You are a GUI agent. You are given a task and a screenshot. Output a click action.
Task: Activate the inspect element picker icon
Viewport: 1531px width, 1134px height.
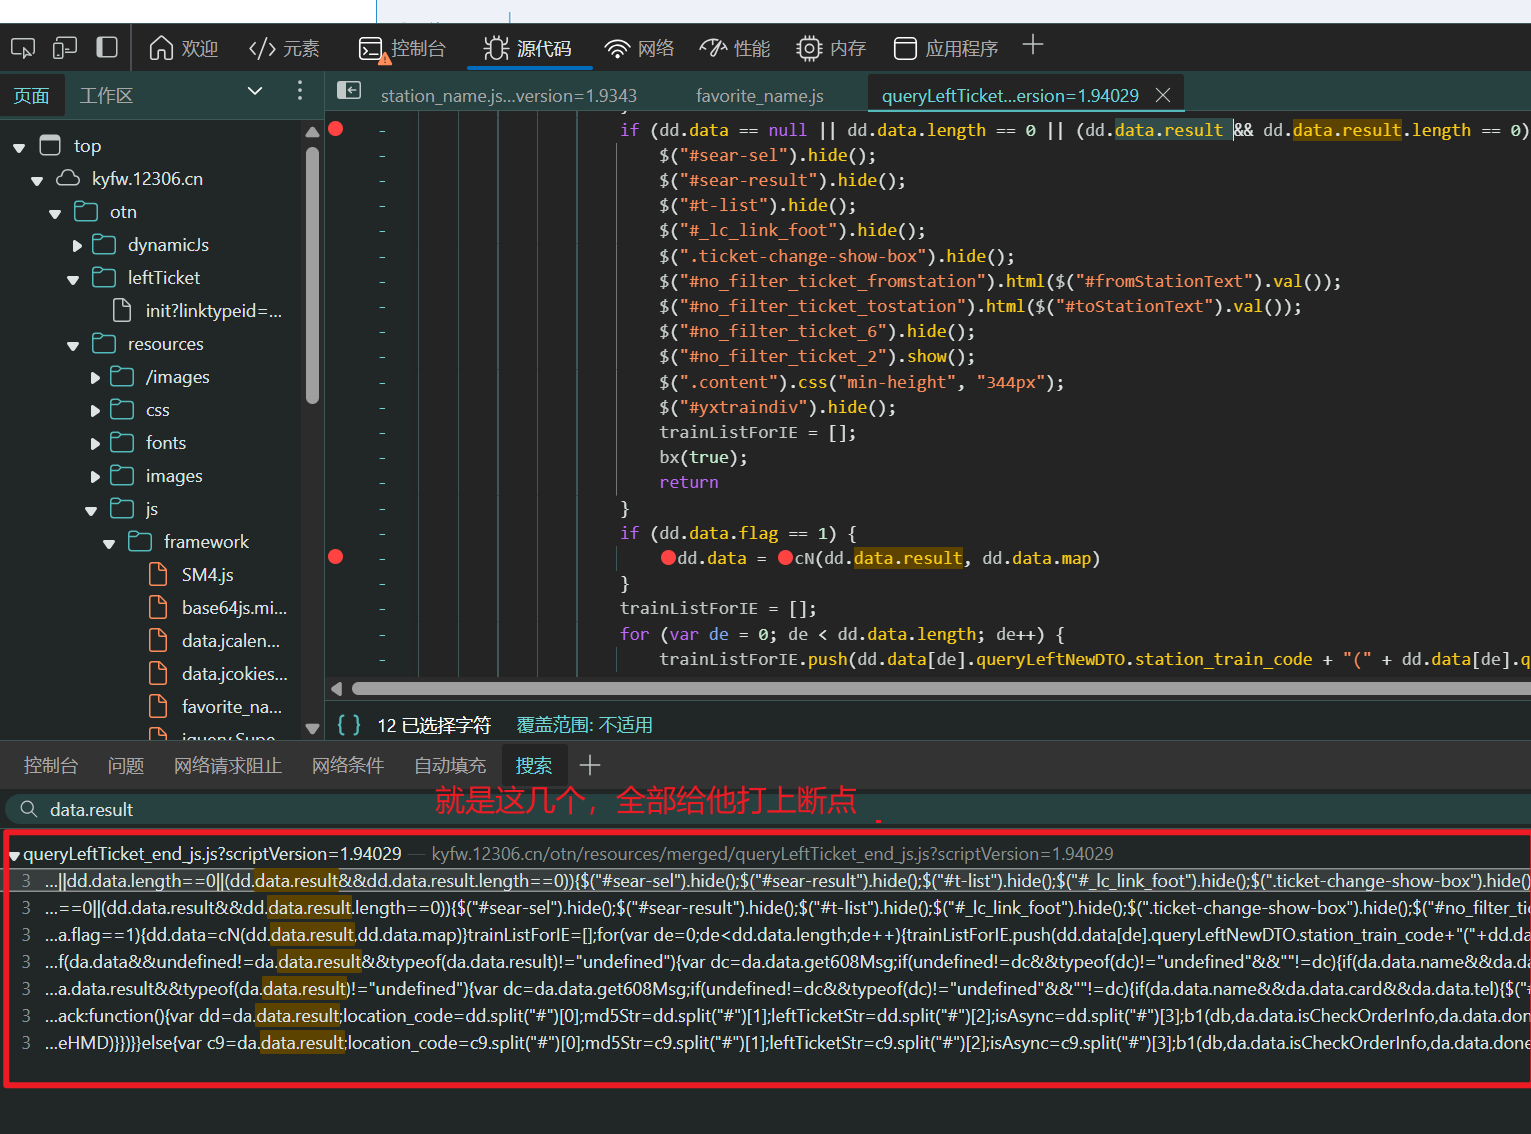[x=23, y=48]
